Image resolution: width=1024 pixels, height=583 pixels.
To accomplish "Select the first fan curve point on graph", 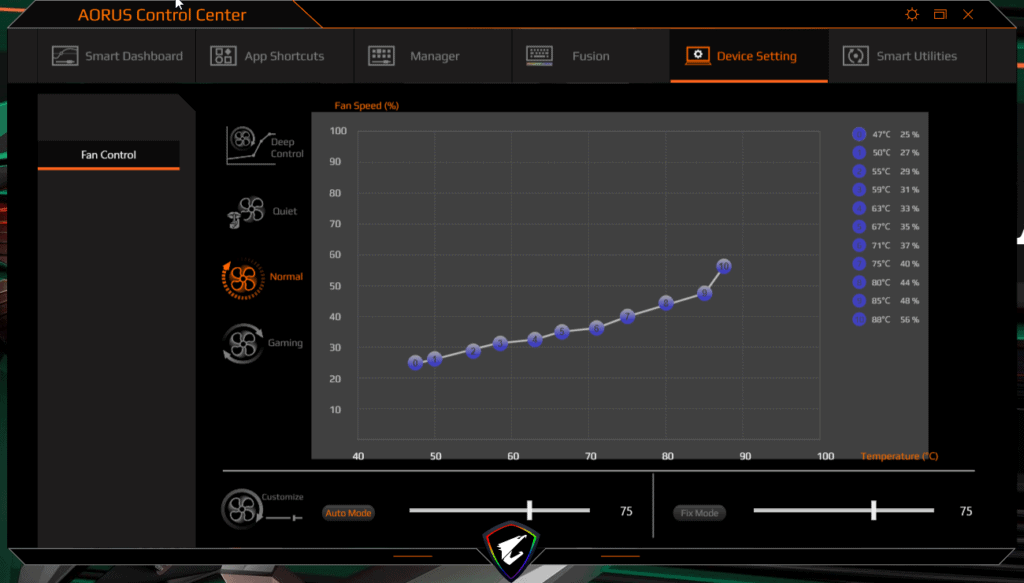I will click(415, 363).
